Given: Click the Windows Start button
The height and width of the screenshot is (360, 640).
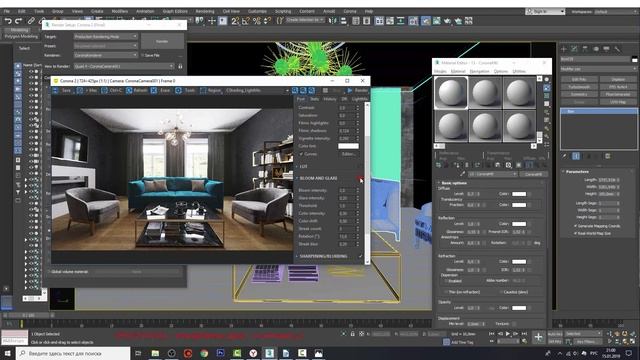Looking at the screenshot, I should (7, 353).
